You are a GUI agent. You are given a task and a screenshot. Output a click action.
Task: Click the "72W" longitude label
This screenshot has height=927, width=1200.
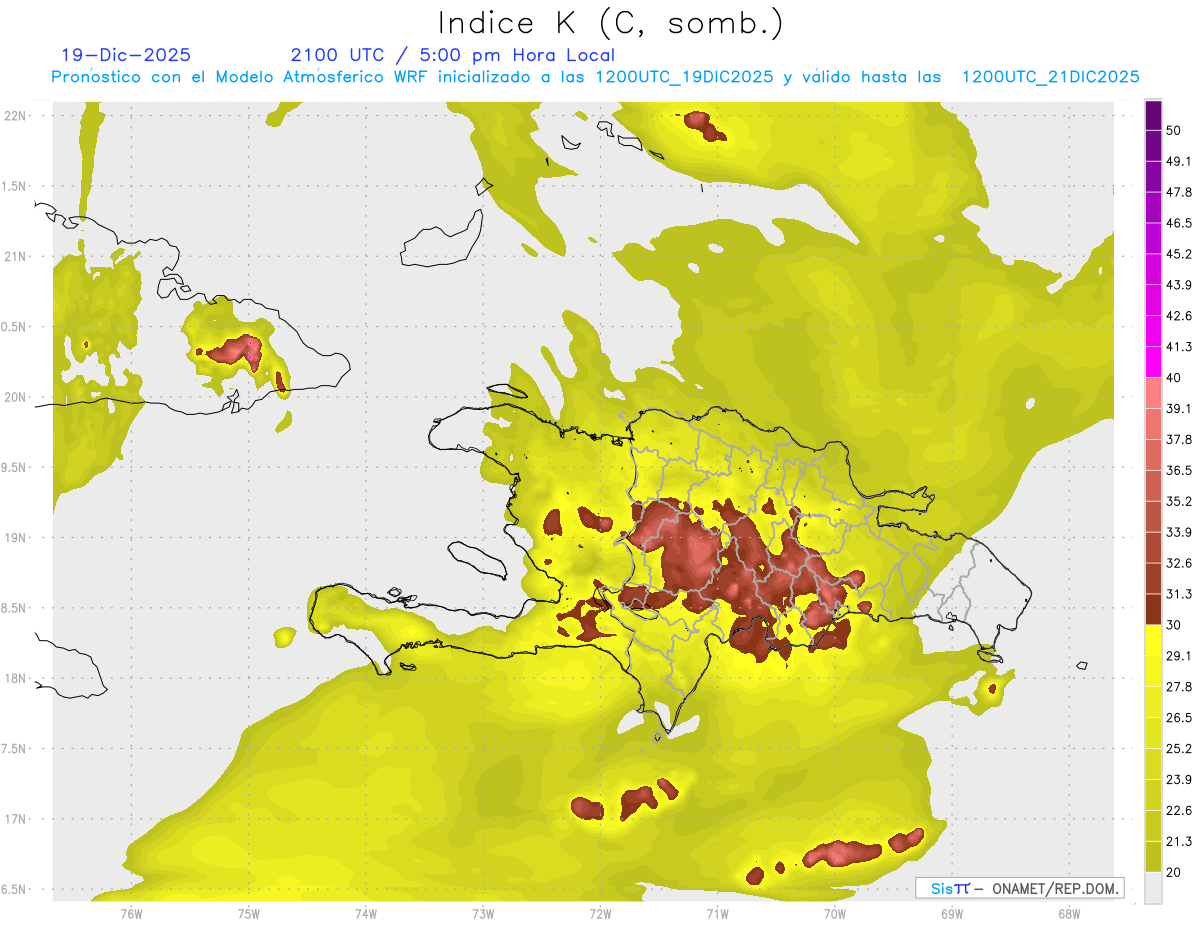(600, 914)
